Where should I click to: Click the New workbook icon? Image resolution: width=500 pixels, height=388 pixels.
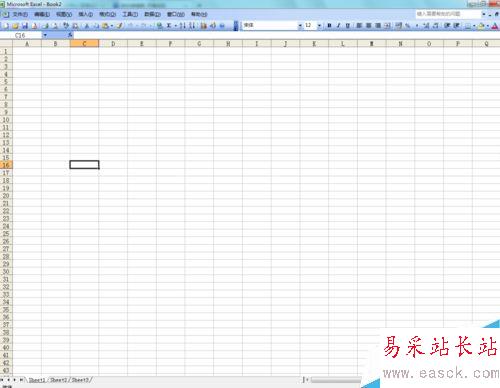6,26
